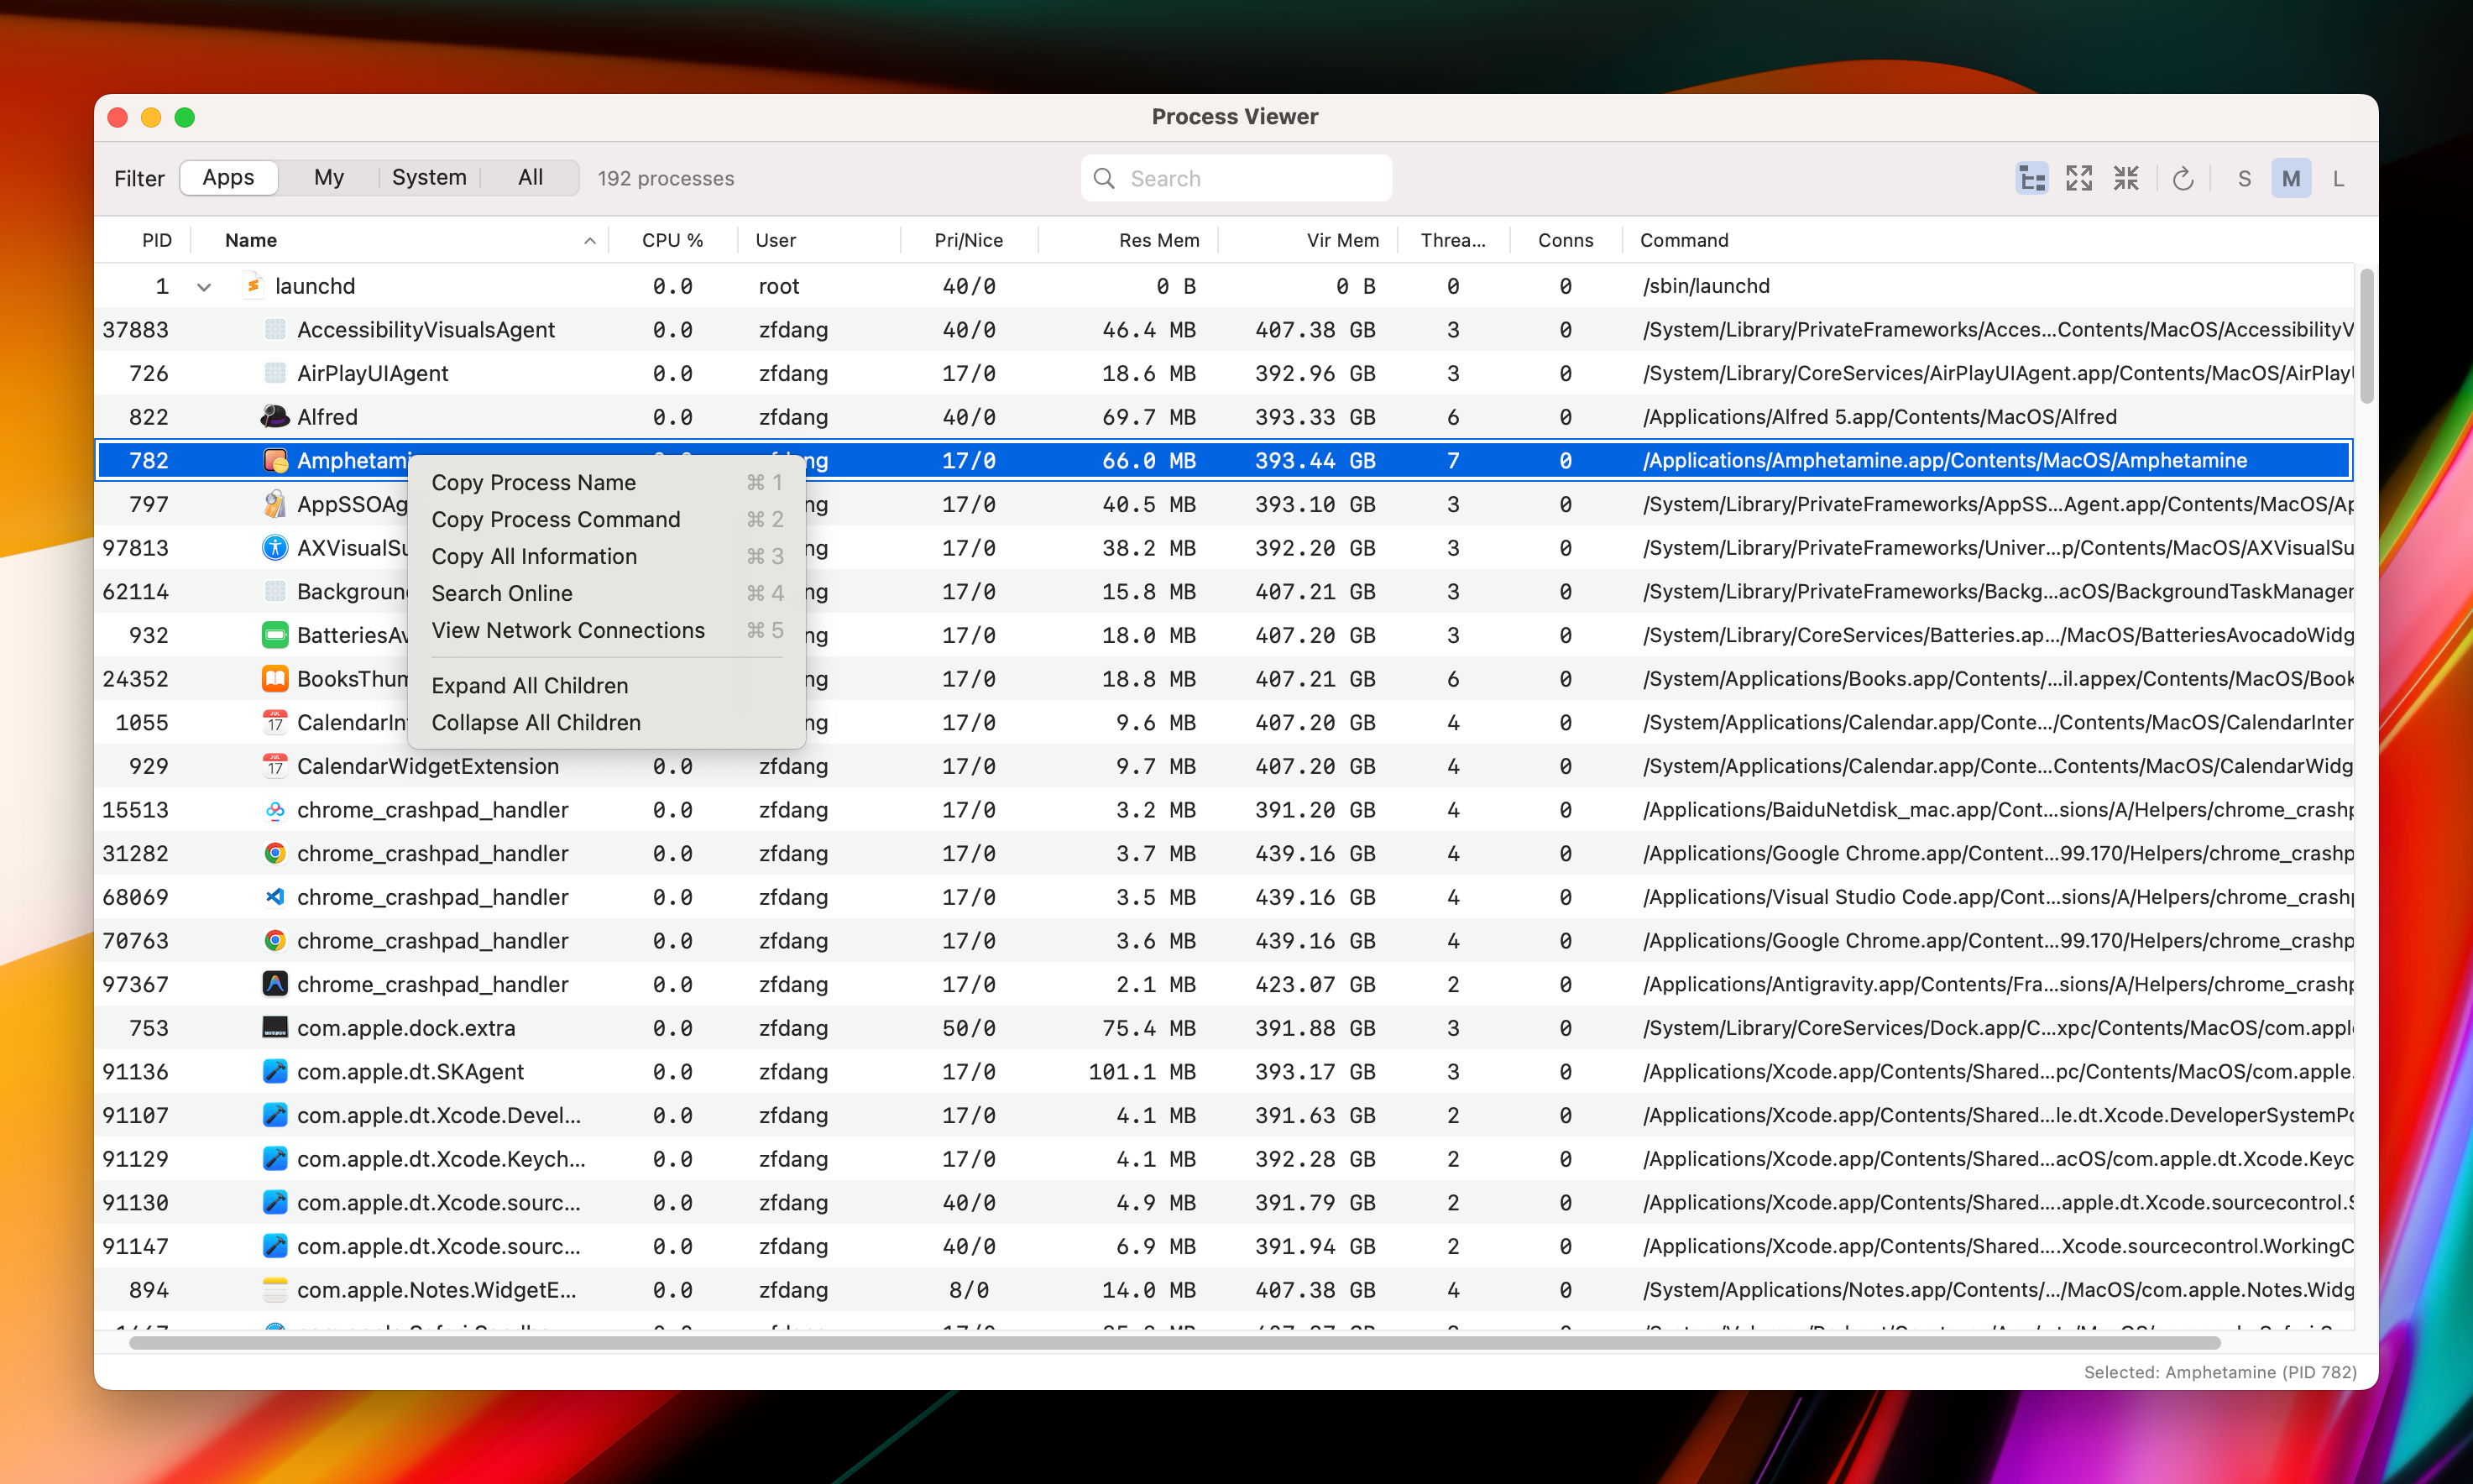Focus the Search input field

point(1250,178)
